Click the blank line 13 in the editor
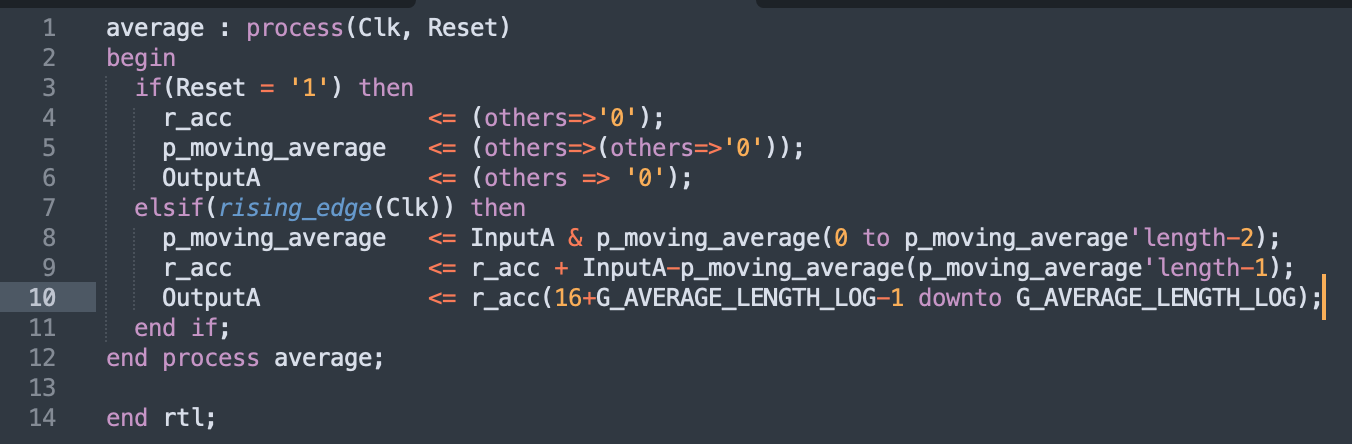The image size is (1352, 444). click(600, 388)
